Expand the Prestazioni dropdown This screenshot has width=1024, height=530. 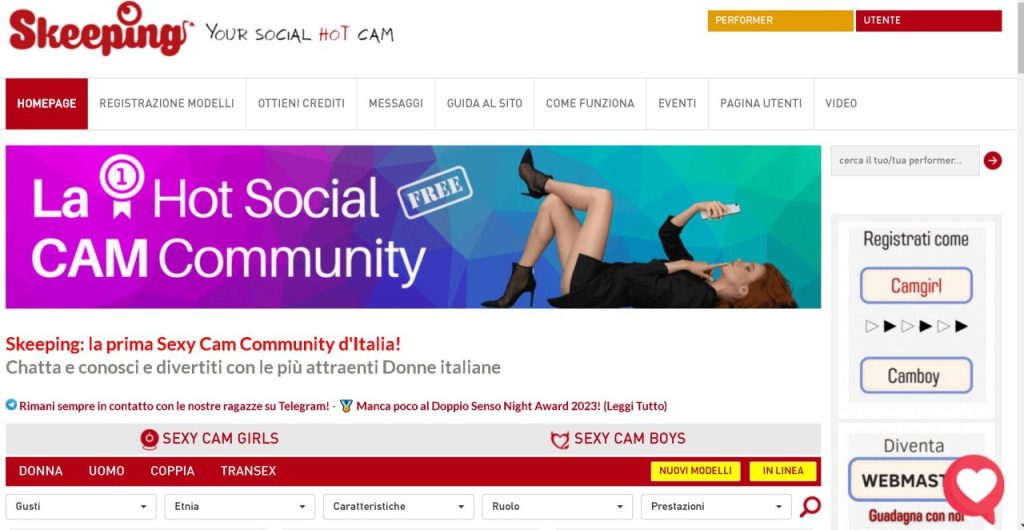[x=716, y=507]
